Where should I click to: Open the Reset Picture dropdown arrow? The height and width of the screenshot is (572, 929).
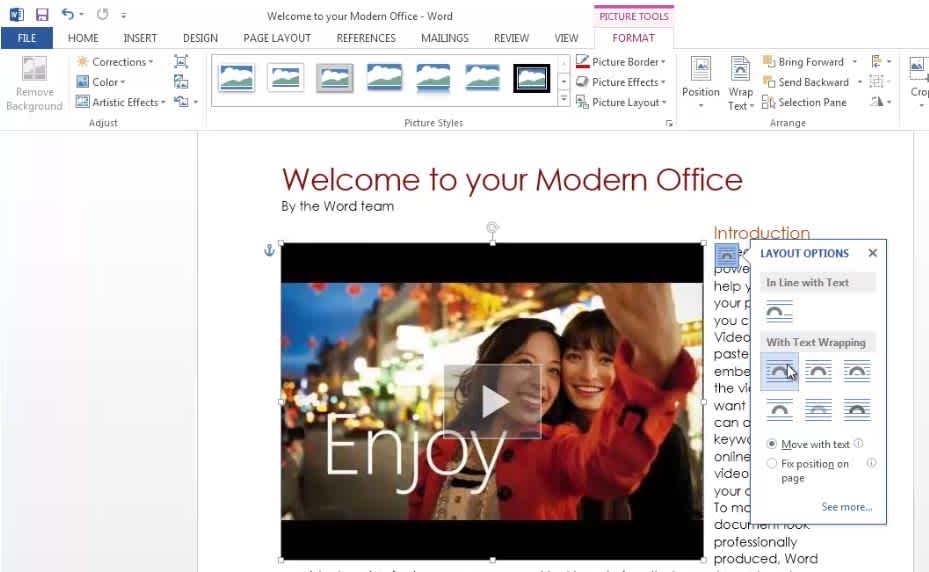point(196,103)
